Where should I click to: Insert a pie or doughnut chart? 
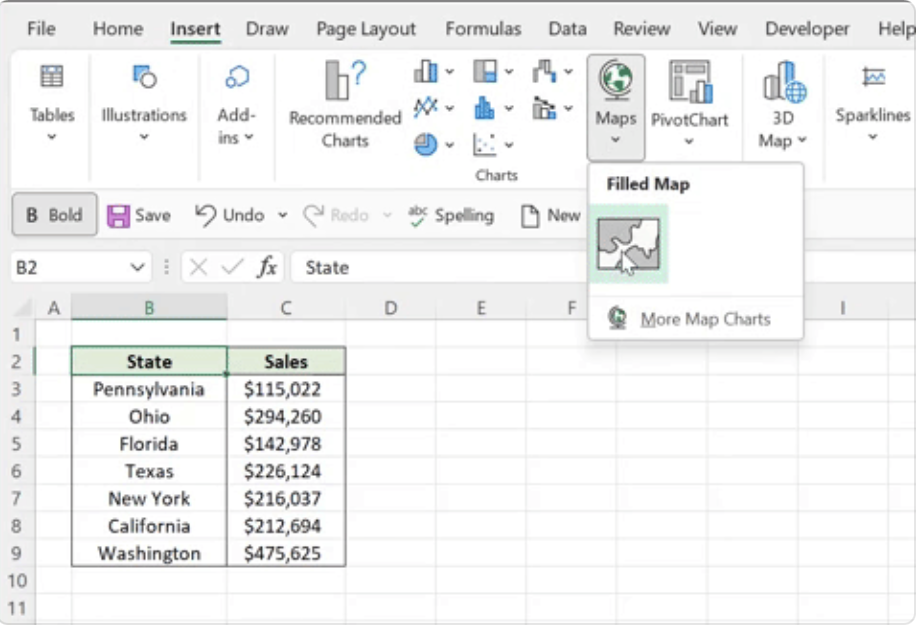(x=425, y=144)
